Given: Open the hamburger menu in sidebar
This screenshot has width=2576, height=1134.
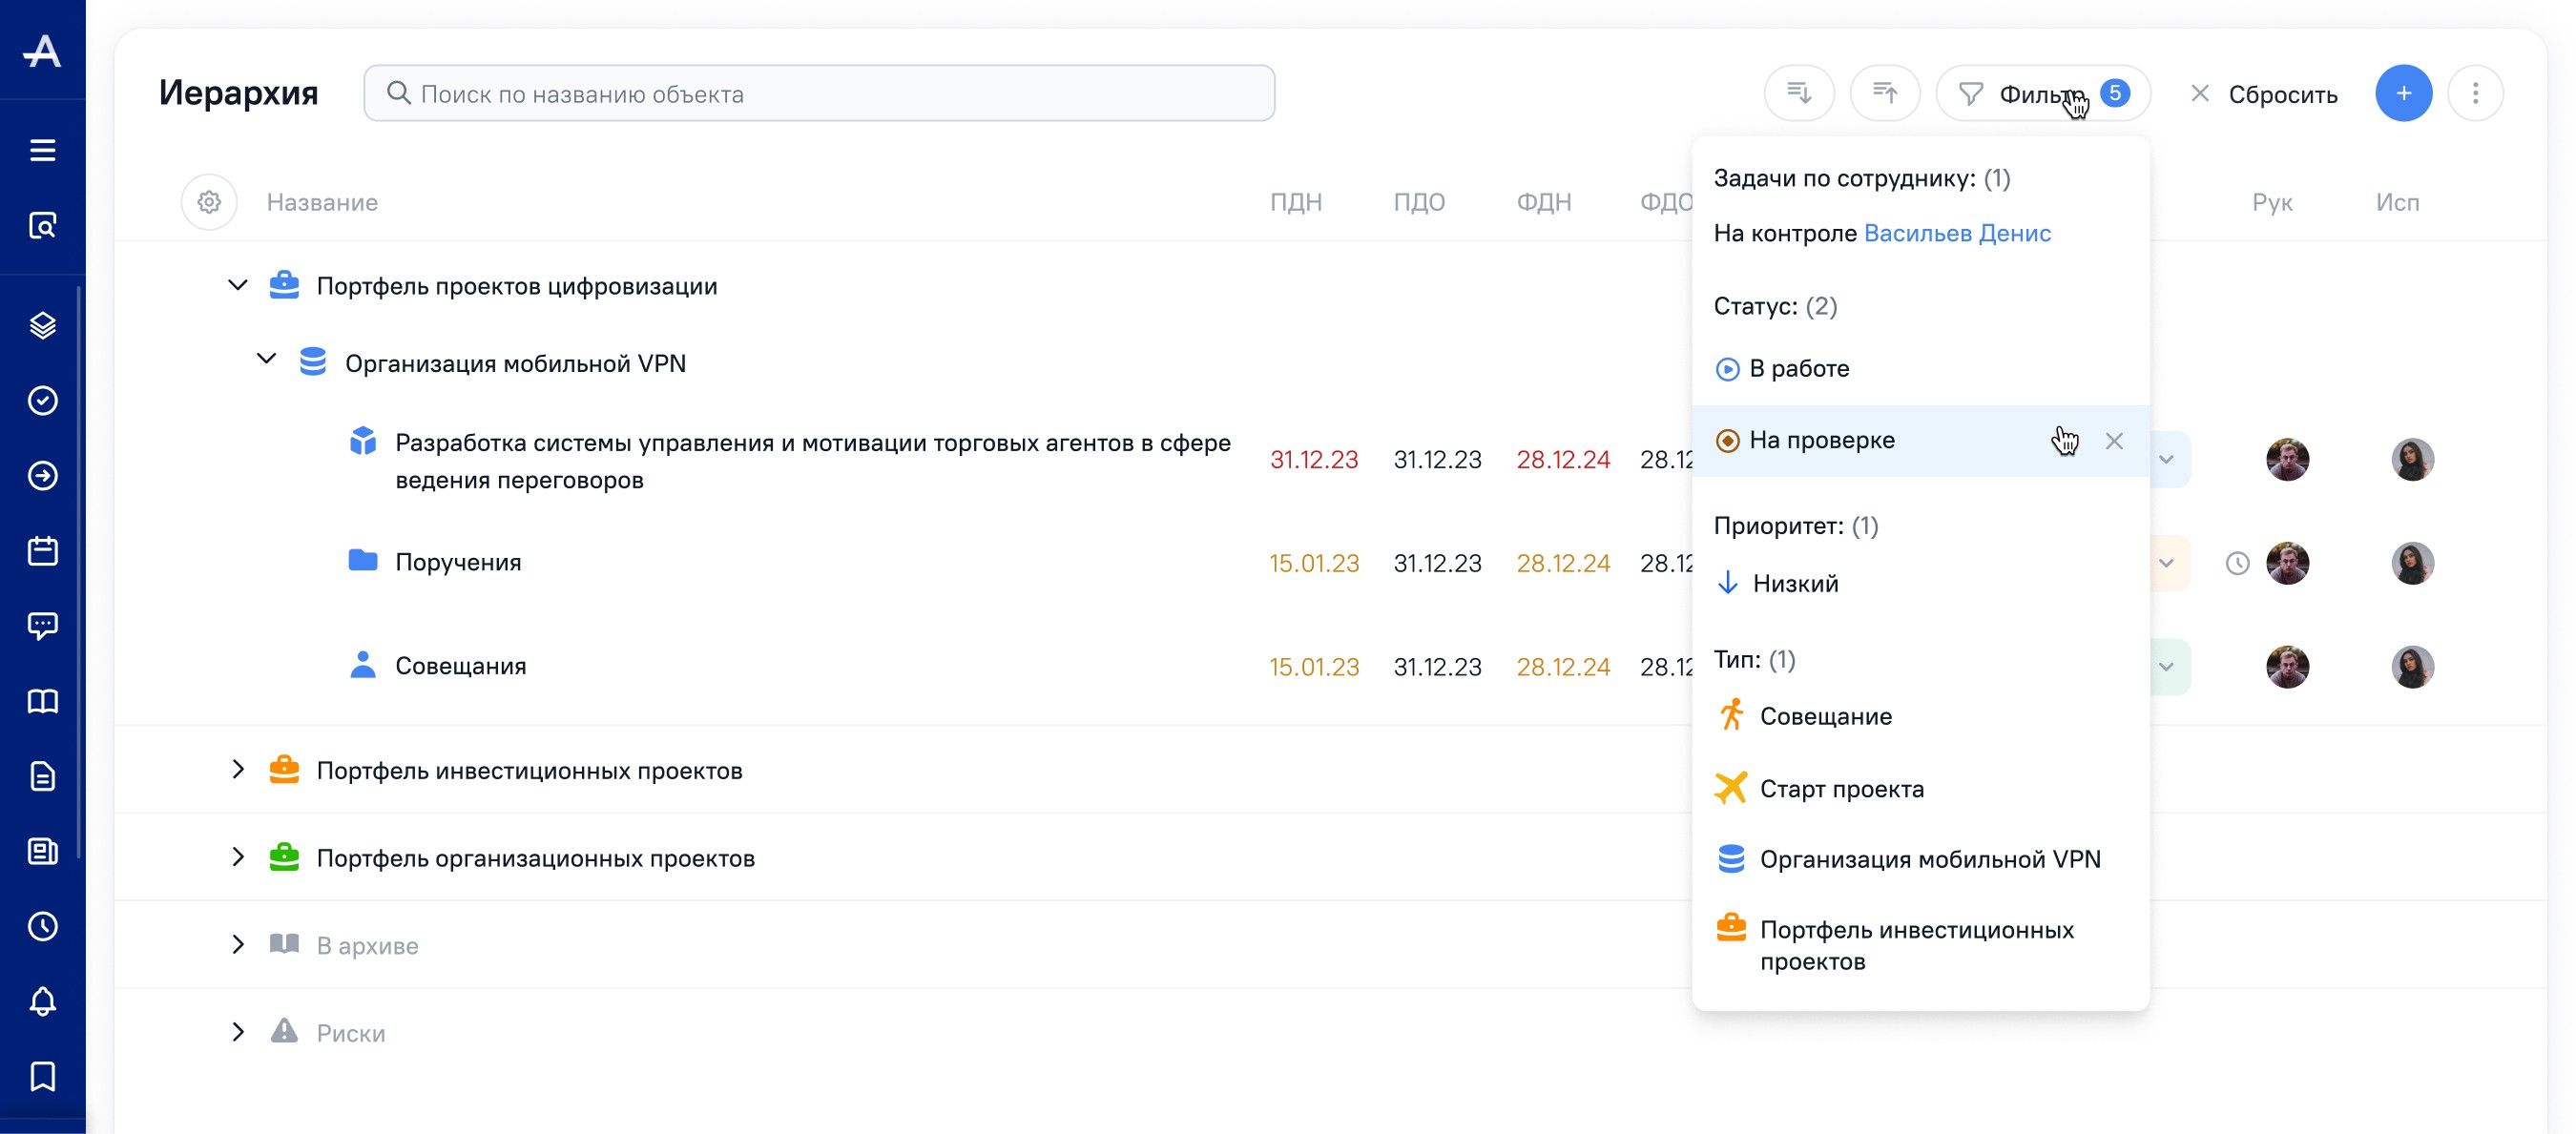Looking at the screenshot, I should click(x=42, y=150).
